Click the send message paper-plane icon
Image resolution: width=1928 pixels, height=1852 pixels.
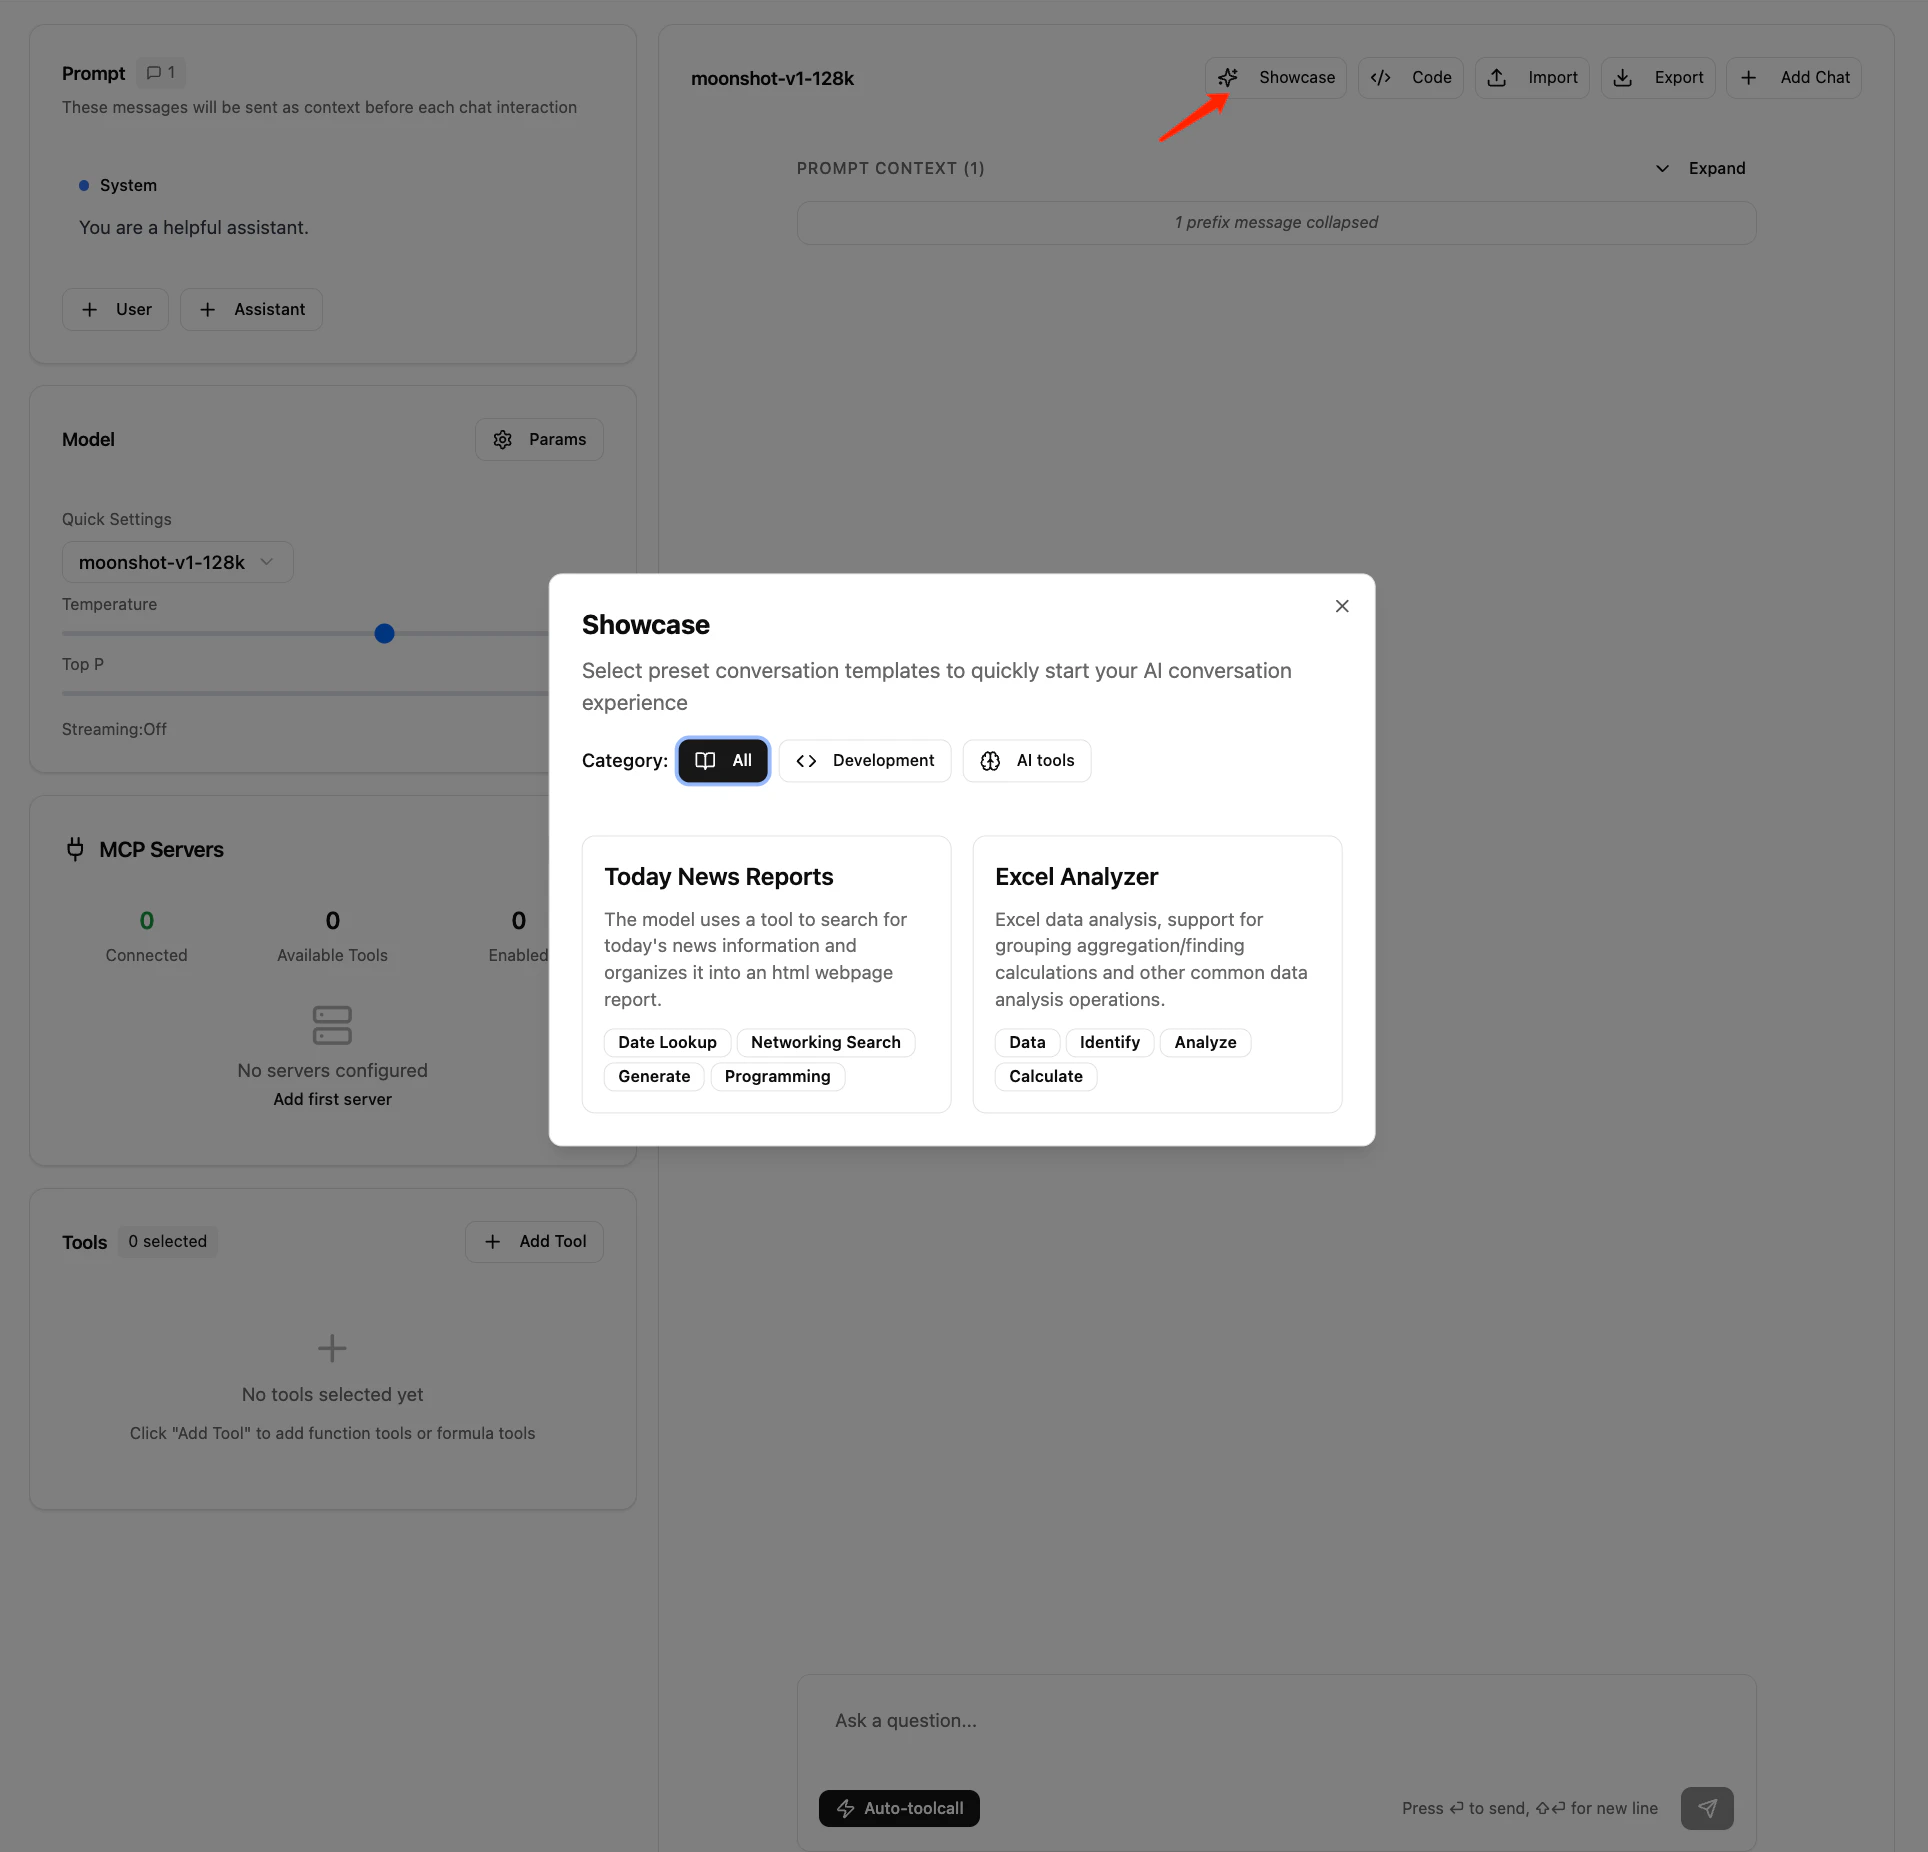1707,1808
